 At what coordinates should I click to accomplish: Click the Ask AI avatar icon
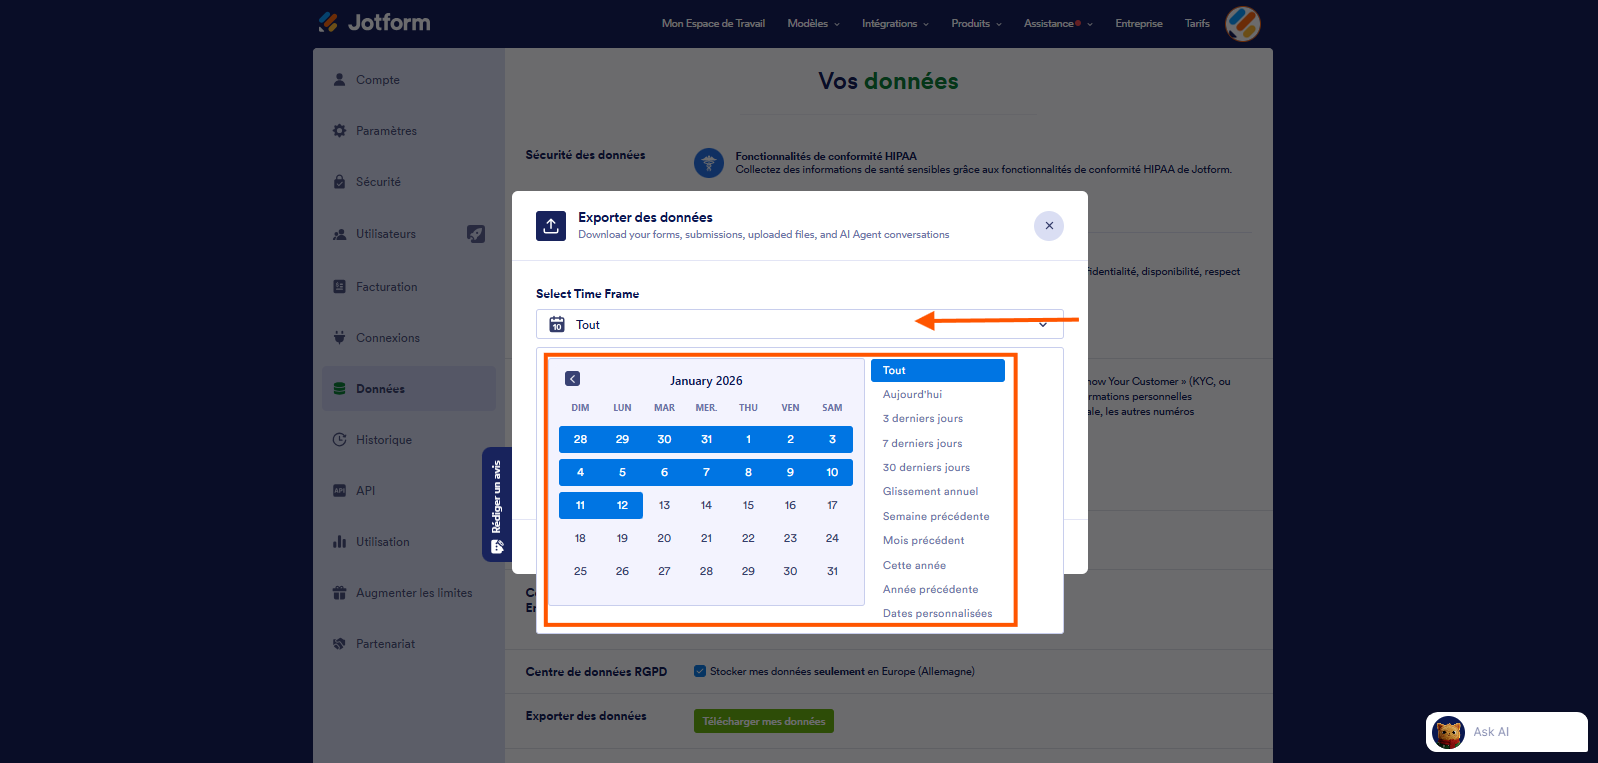coord(1448,732)
